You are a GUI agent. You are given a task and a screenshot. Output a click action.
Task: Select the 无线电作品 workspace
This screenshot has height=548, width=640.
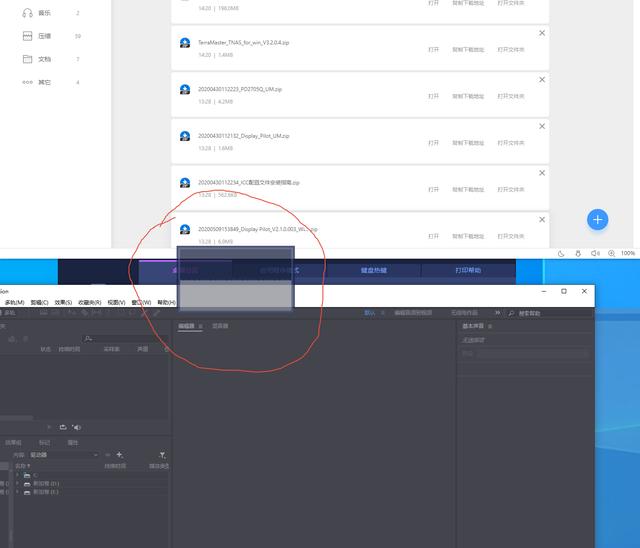[x=464, y=313]
